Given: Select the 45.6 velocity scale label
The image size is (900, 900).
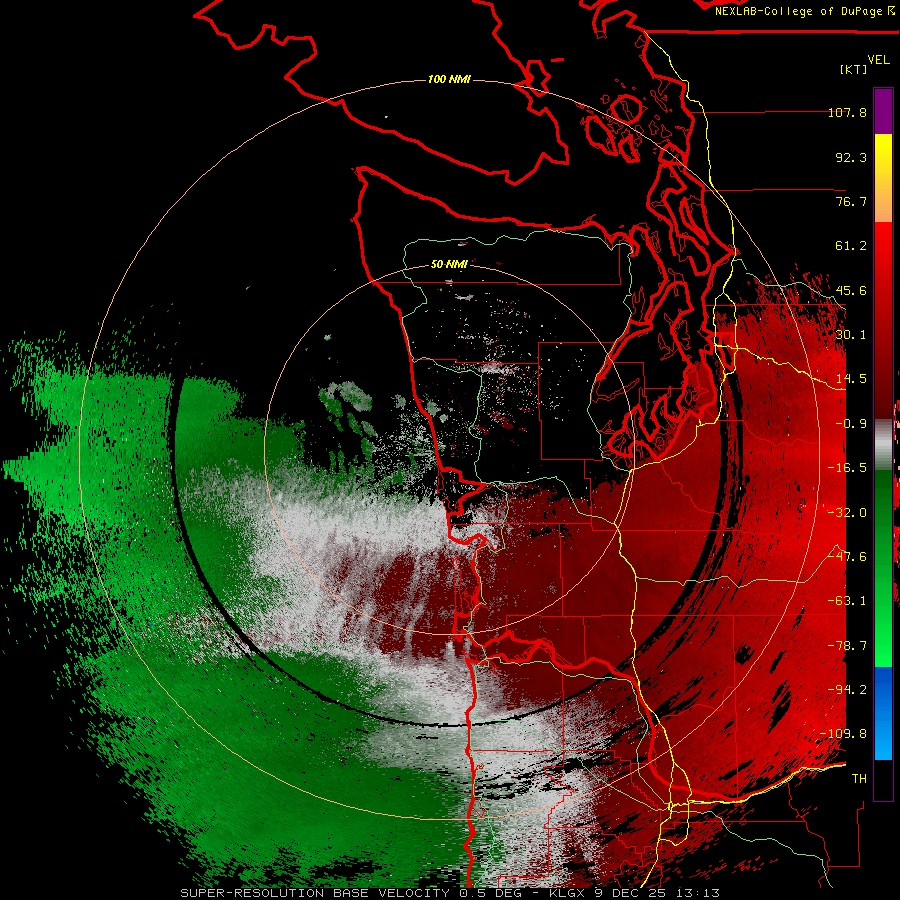Looking at the screenshot, I should point(851,290).
